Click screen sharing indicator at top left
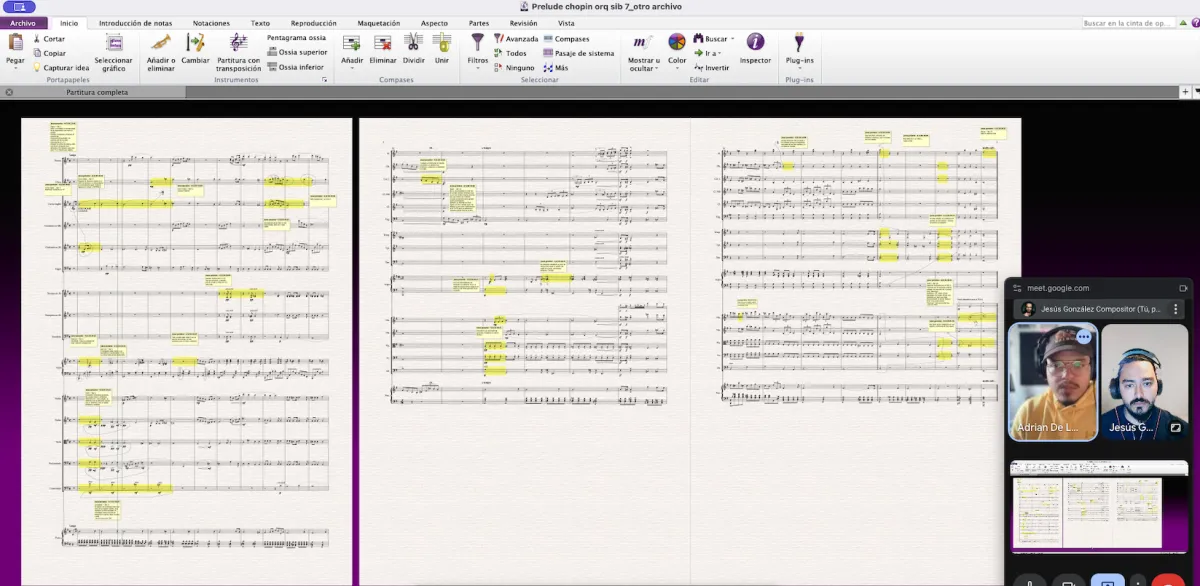Image resolution: width=1200 pixels, height=586 pixels. (18, 7)
